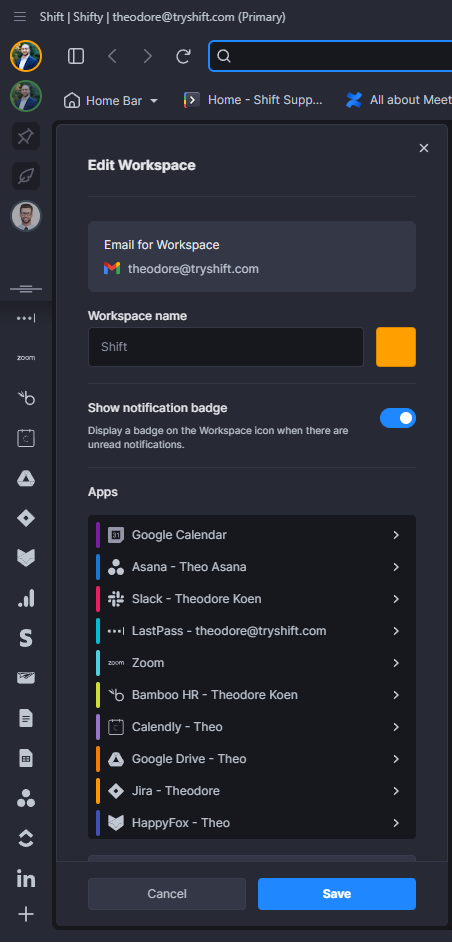
Task: Cancel editing the workspace
Action: pos(167,893)
